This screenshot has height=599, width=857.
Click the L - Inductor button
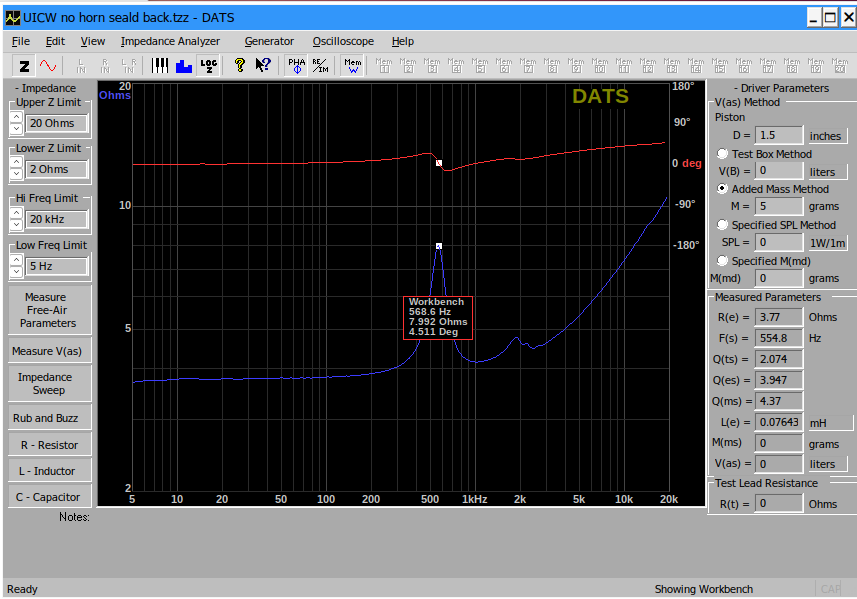click(49, 471)
